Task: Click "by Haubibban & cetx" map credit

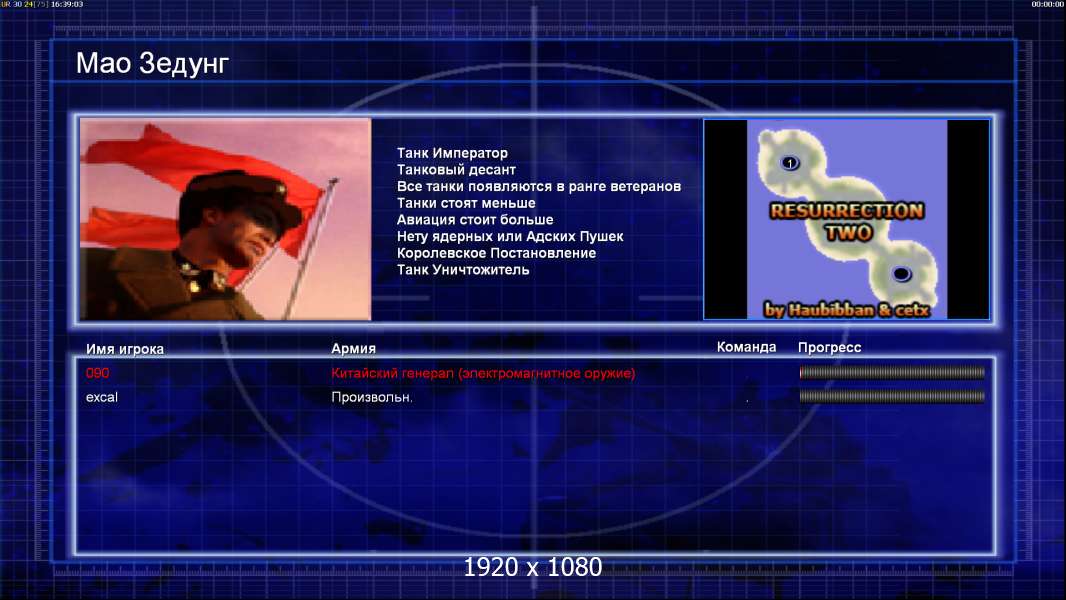Action: tap(846, 310)
